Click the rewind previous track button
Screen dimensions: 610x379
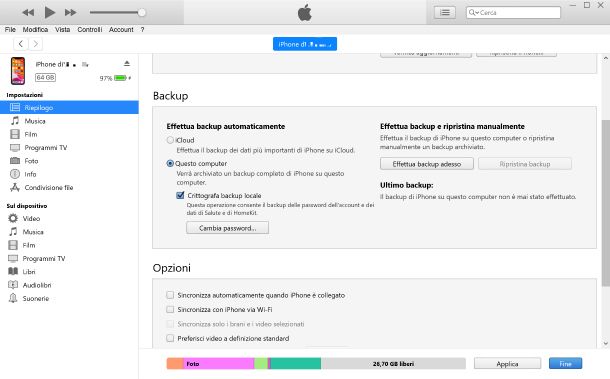pos(28,12)
